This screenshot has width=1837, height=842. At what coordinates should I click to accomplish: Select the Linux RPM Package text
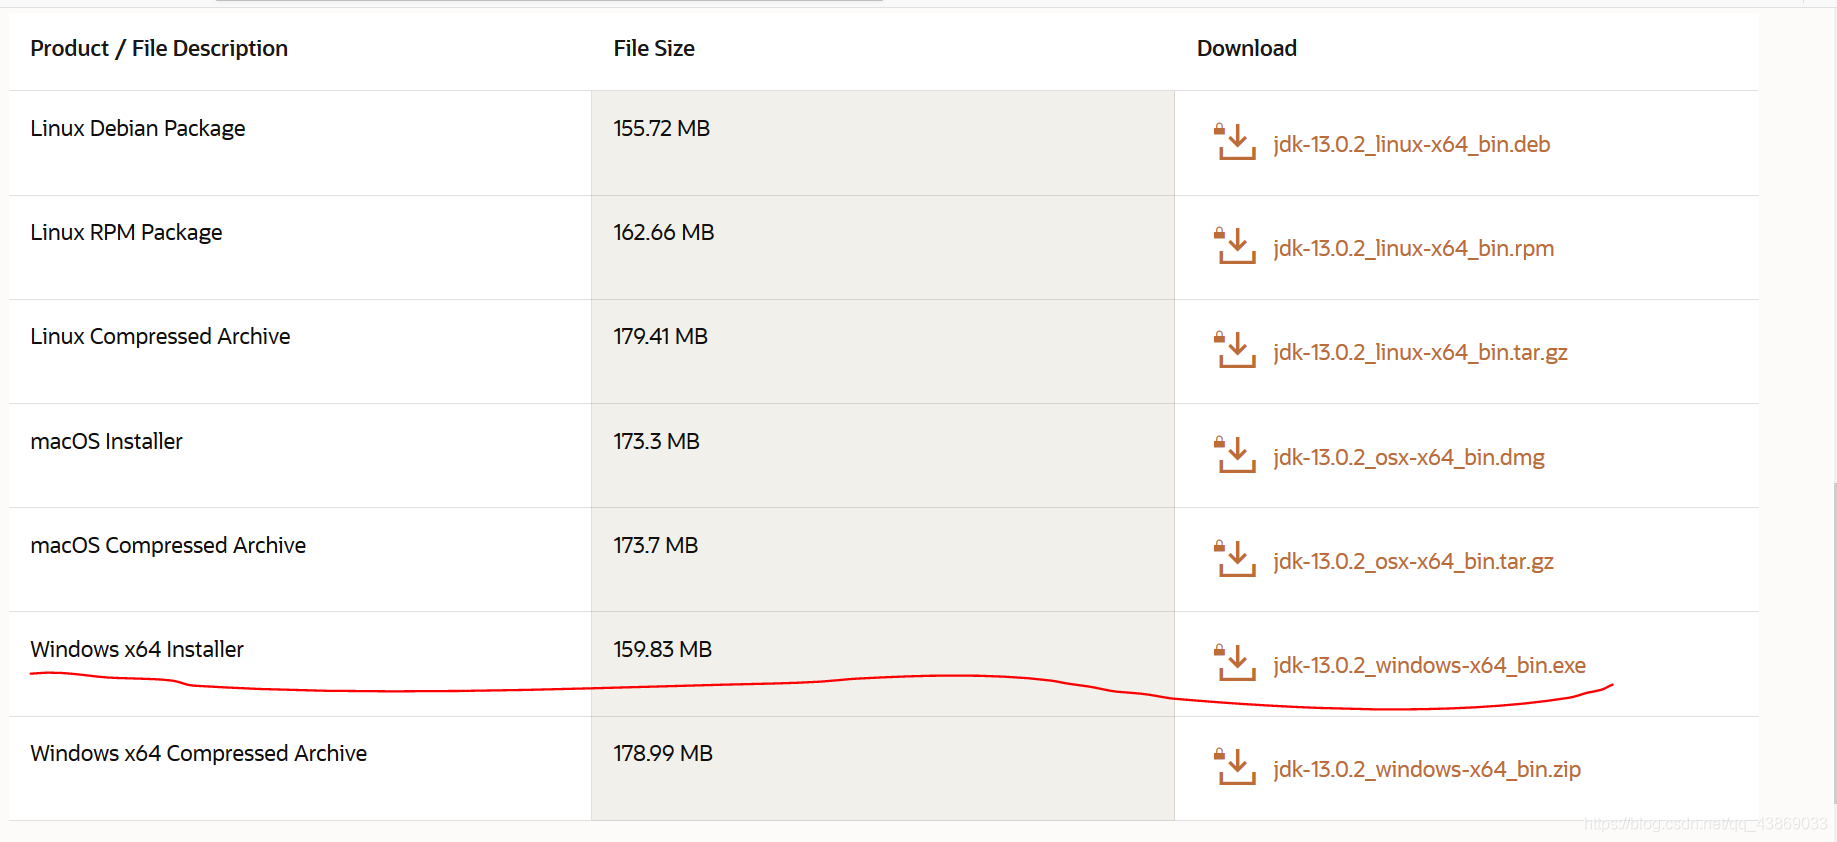pos(126,232)
